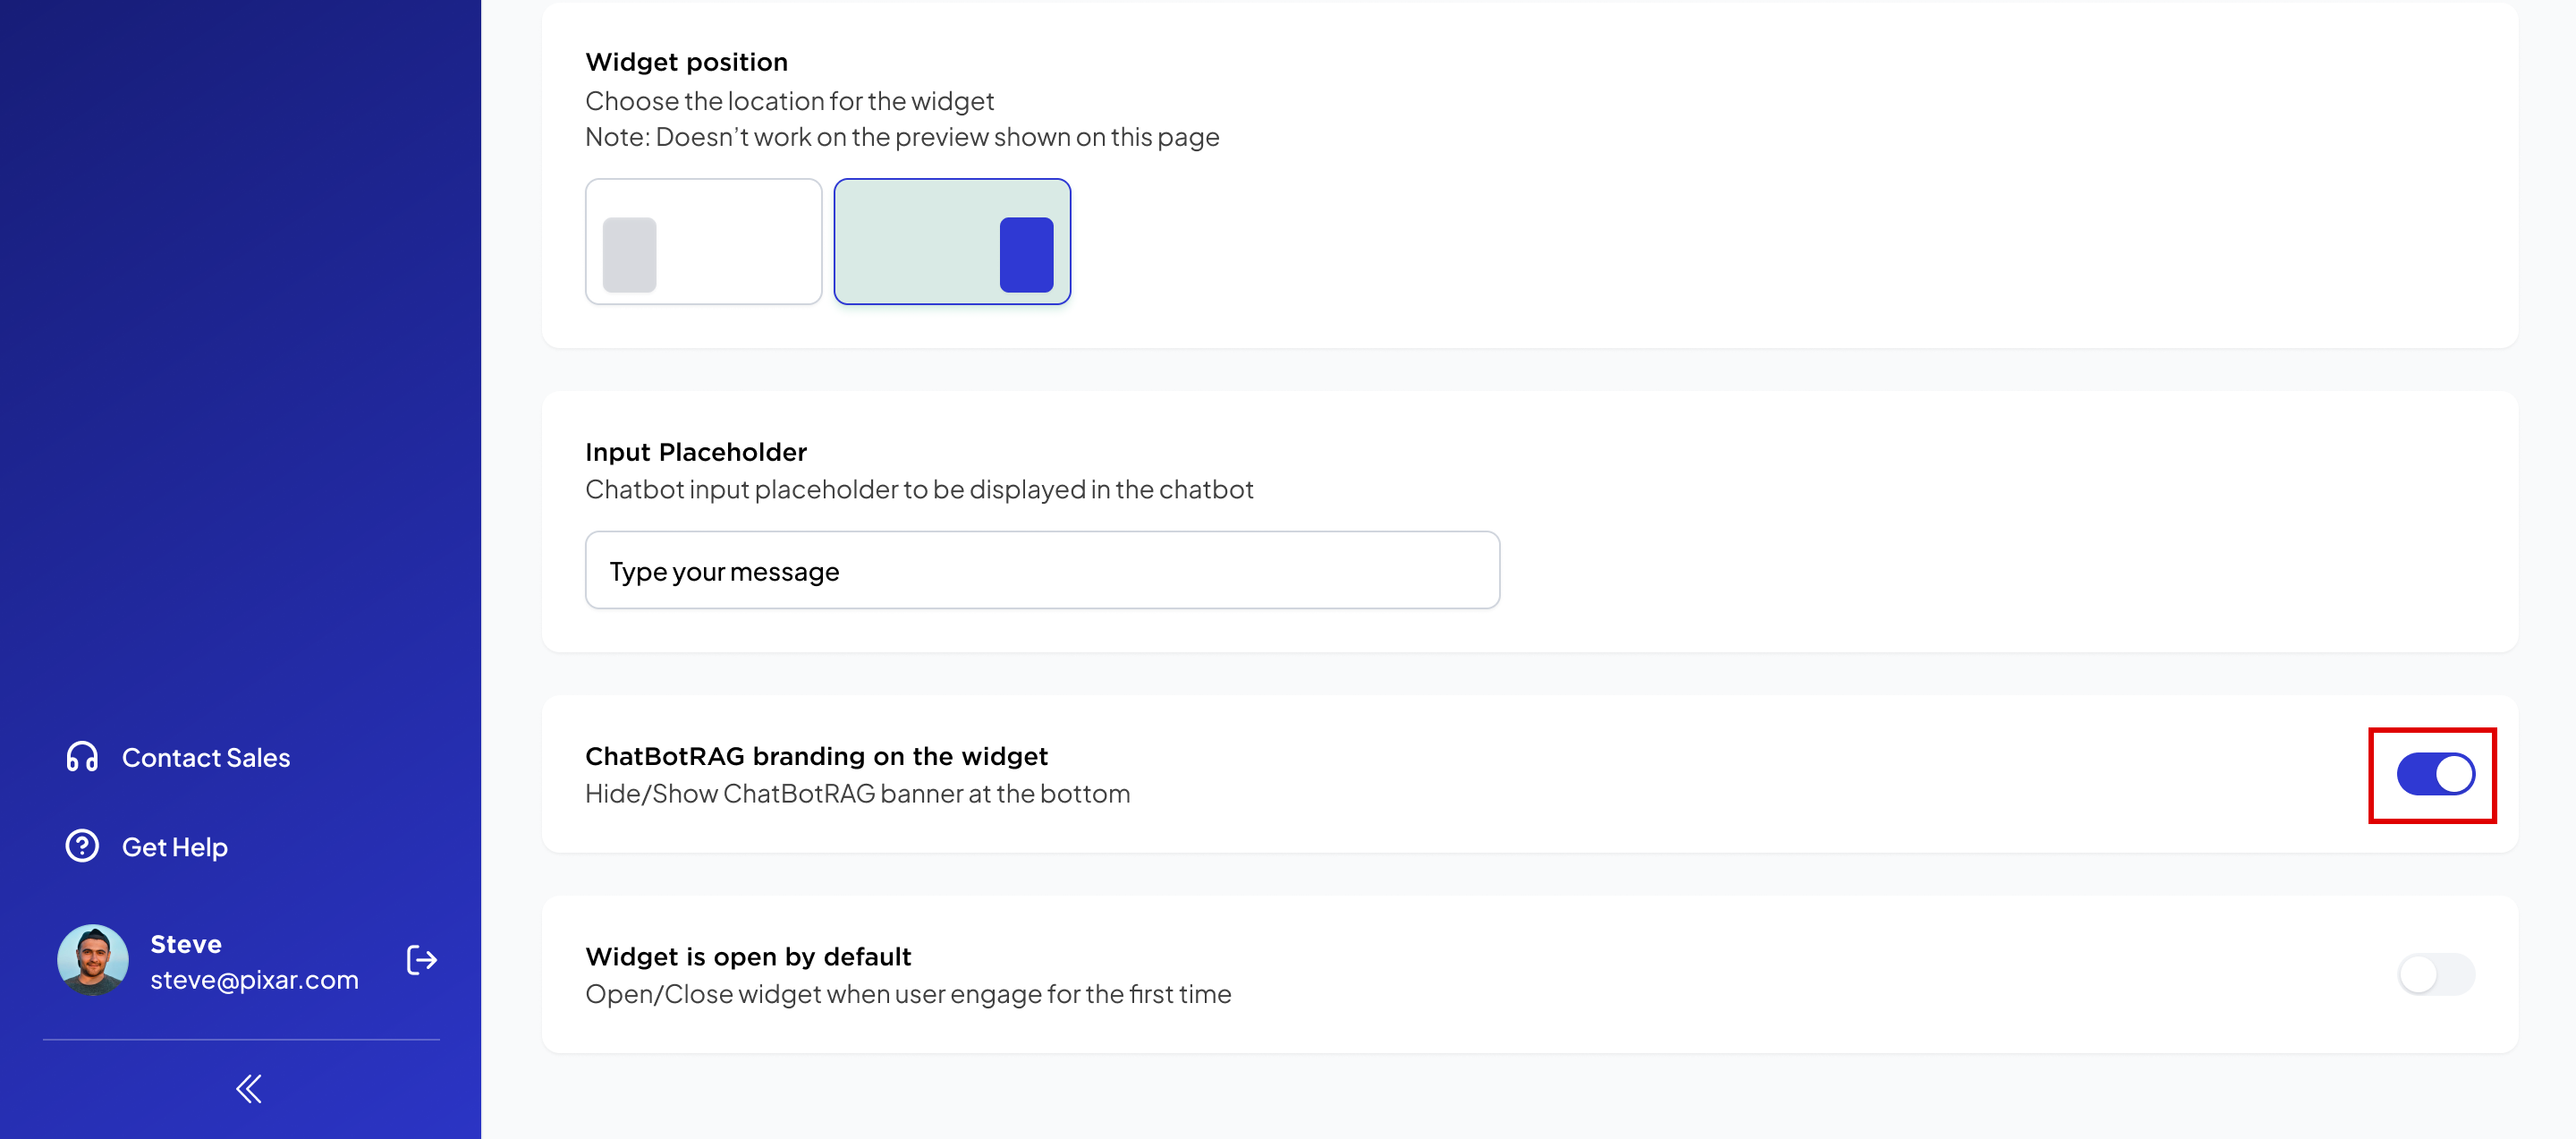2576x1139 pixels.
Task: Toggle off ChatBotRAG branding on the widget
Action: pyautogui.click(x=2435, y=774)
